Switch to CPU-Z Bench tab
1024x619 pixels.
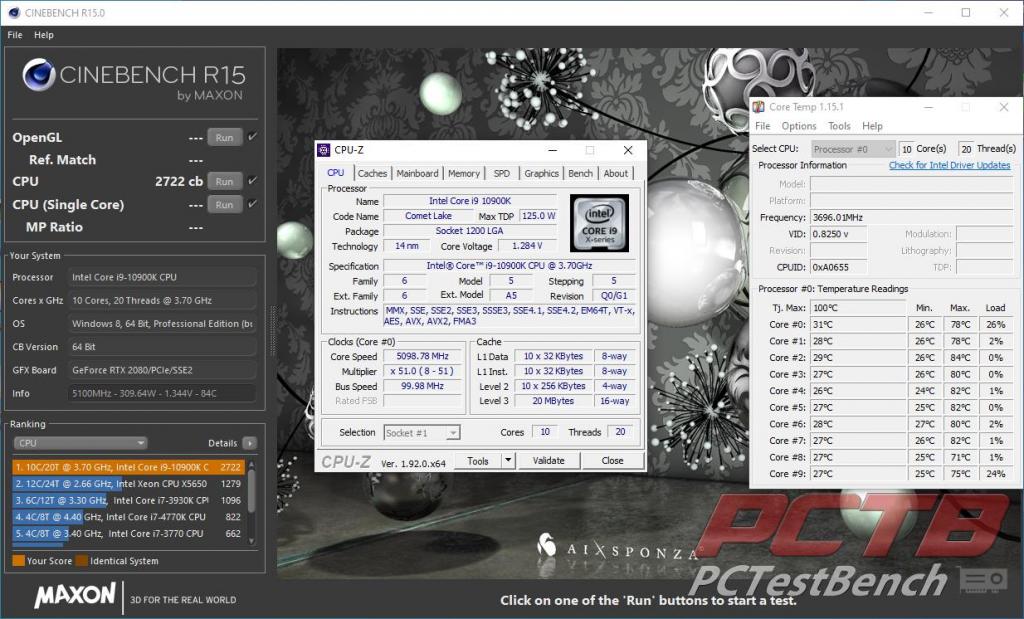(581, 173)
